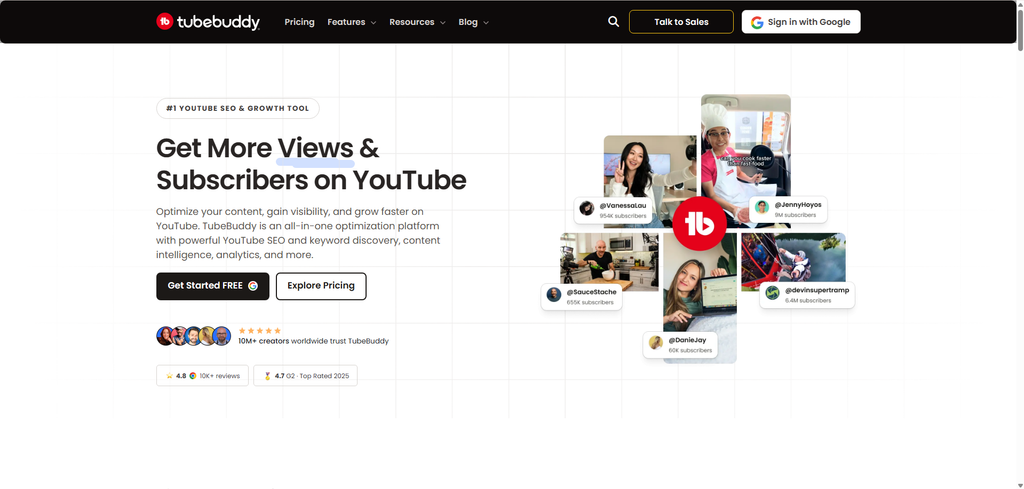Click the #1 YouTube SEO & Growth Tool badge
1024x489 pixels.
click(x=238, y=108)
